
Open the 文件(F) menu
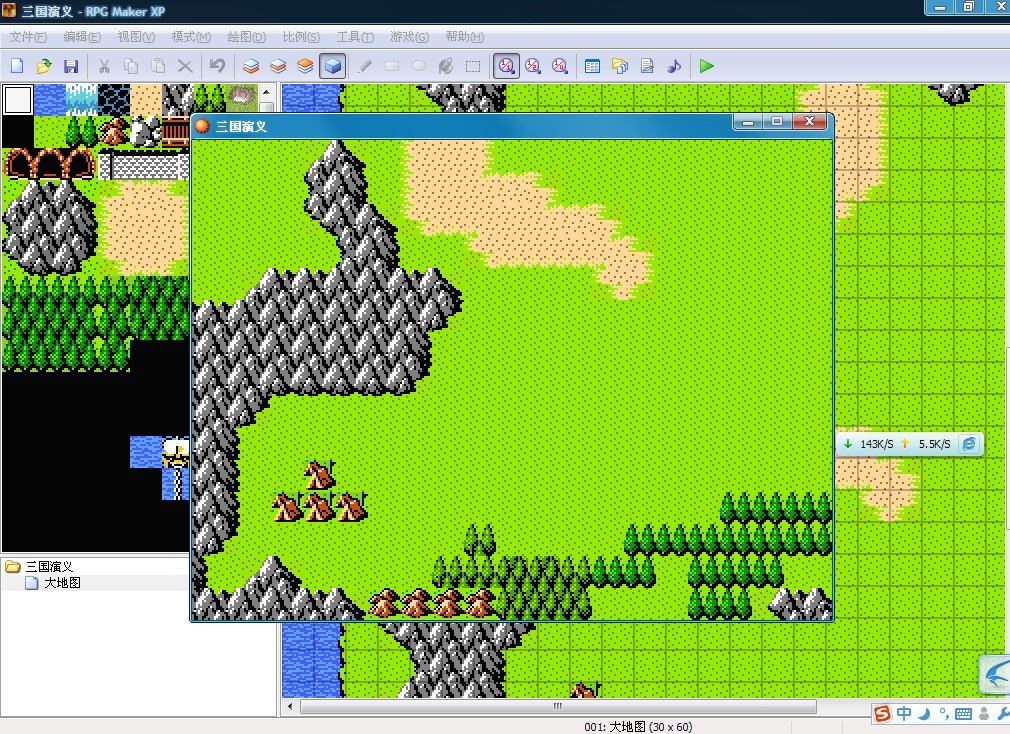pyautogui.click(x=28, y=37)
